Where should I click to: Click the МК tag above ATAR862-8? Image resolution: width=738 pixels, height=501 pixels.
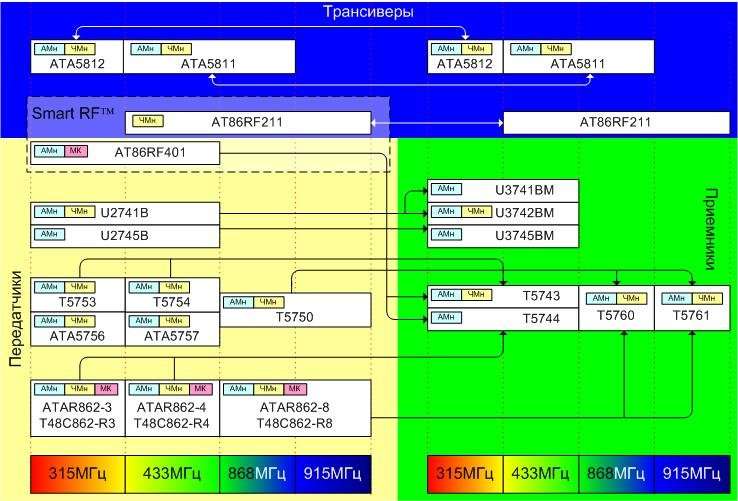[295, 389]
